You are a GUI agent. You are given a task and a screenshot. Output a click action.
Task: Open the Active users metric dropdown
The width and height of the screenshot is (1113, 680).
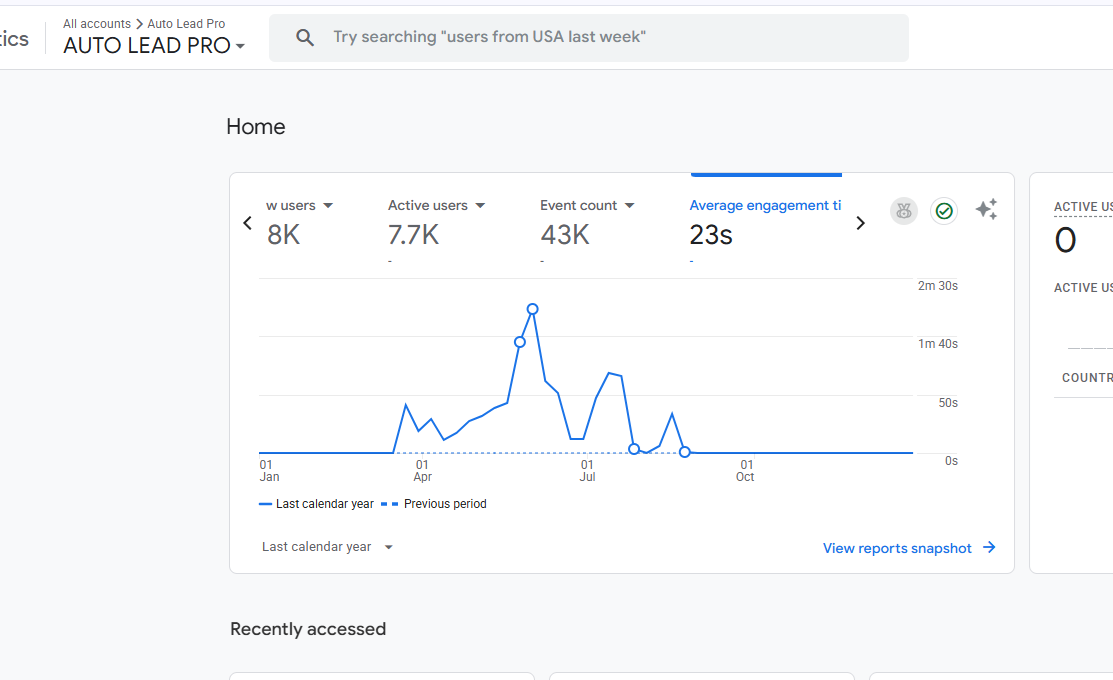point(480,205)
